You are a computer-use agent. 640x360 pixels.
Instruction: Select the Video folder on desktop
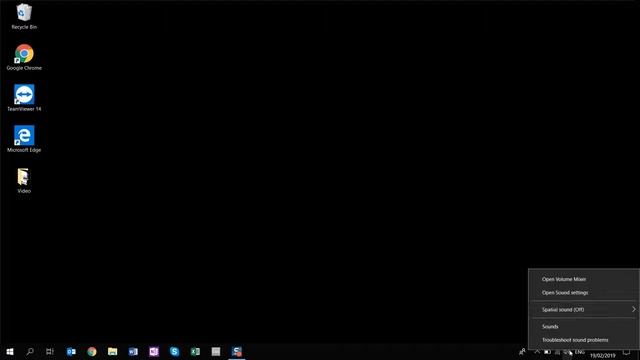click(24, 180)
